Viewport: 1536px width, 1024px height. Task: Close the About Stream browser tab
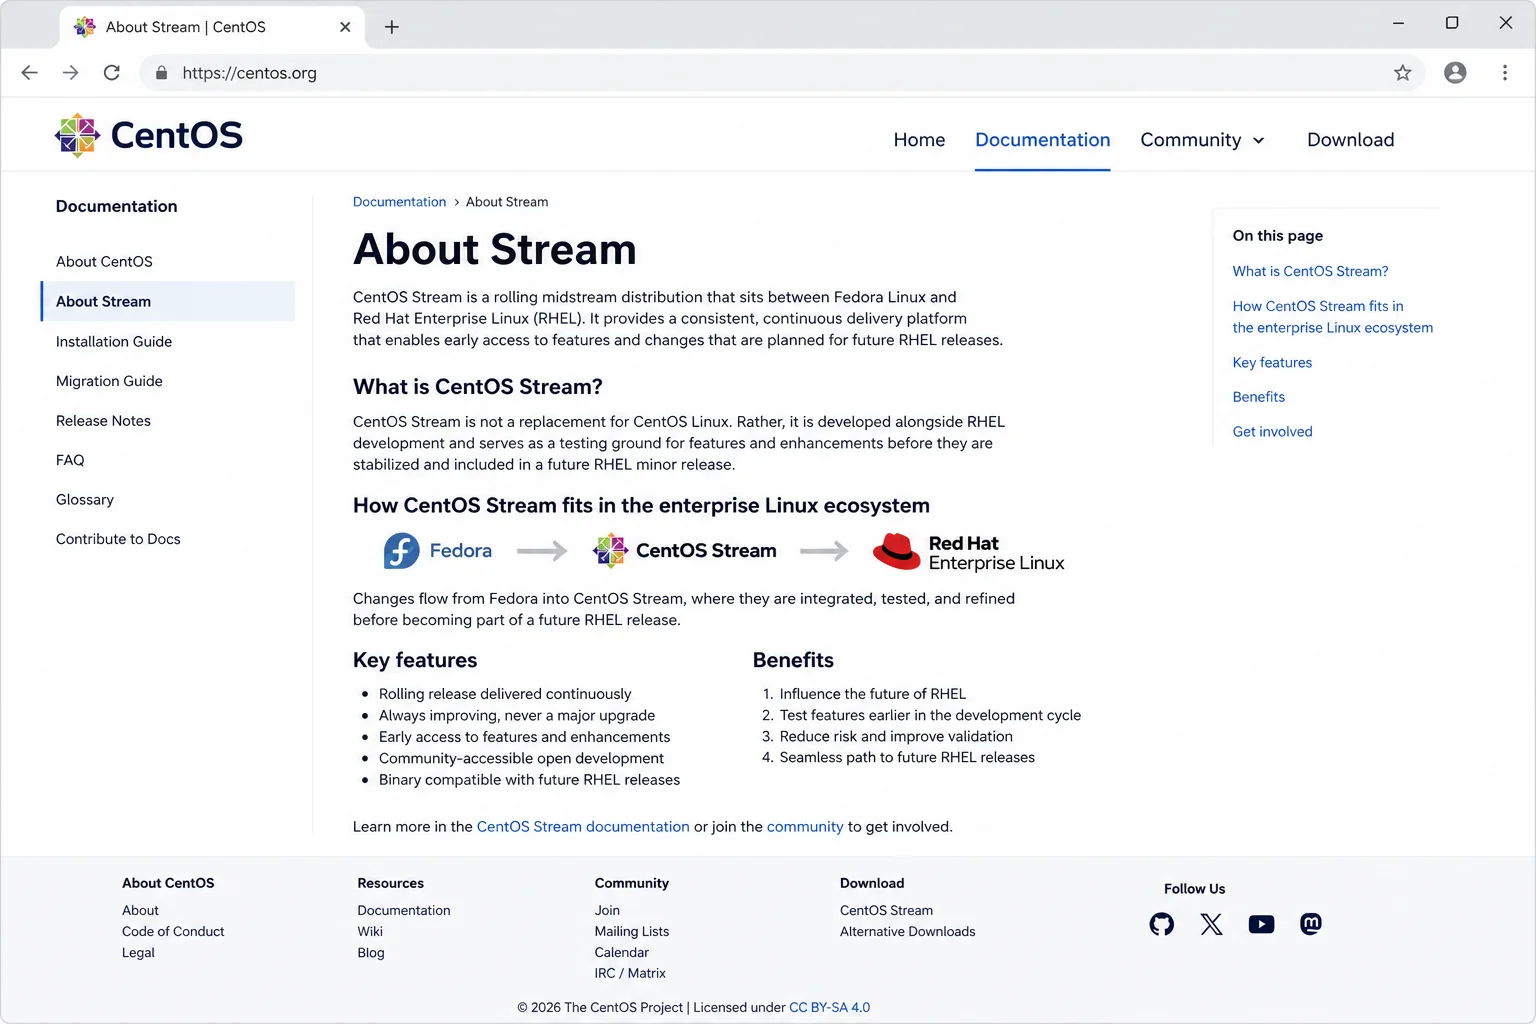pos(345,27)
